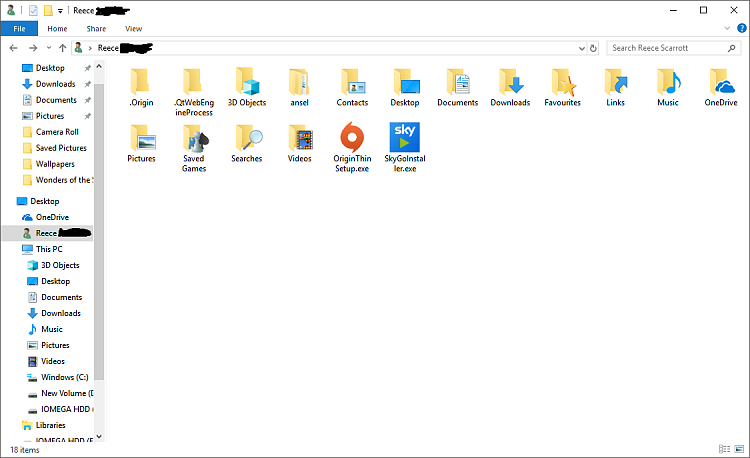Open the .Origin folder
Image resolution: width=750 pixels, height=458 pixels.
(141, 87)
